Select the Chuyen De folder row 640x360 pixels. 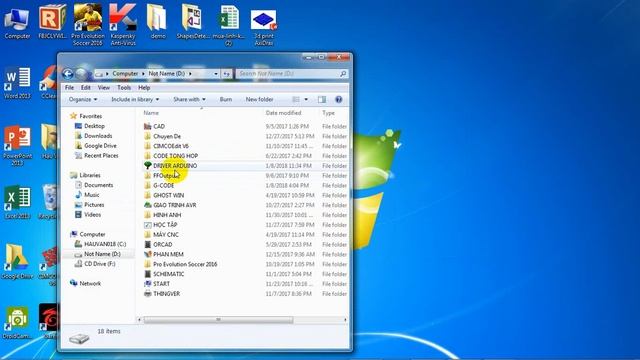(246, 136)
